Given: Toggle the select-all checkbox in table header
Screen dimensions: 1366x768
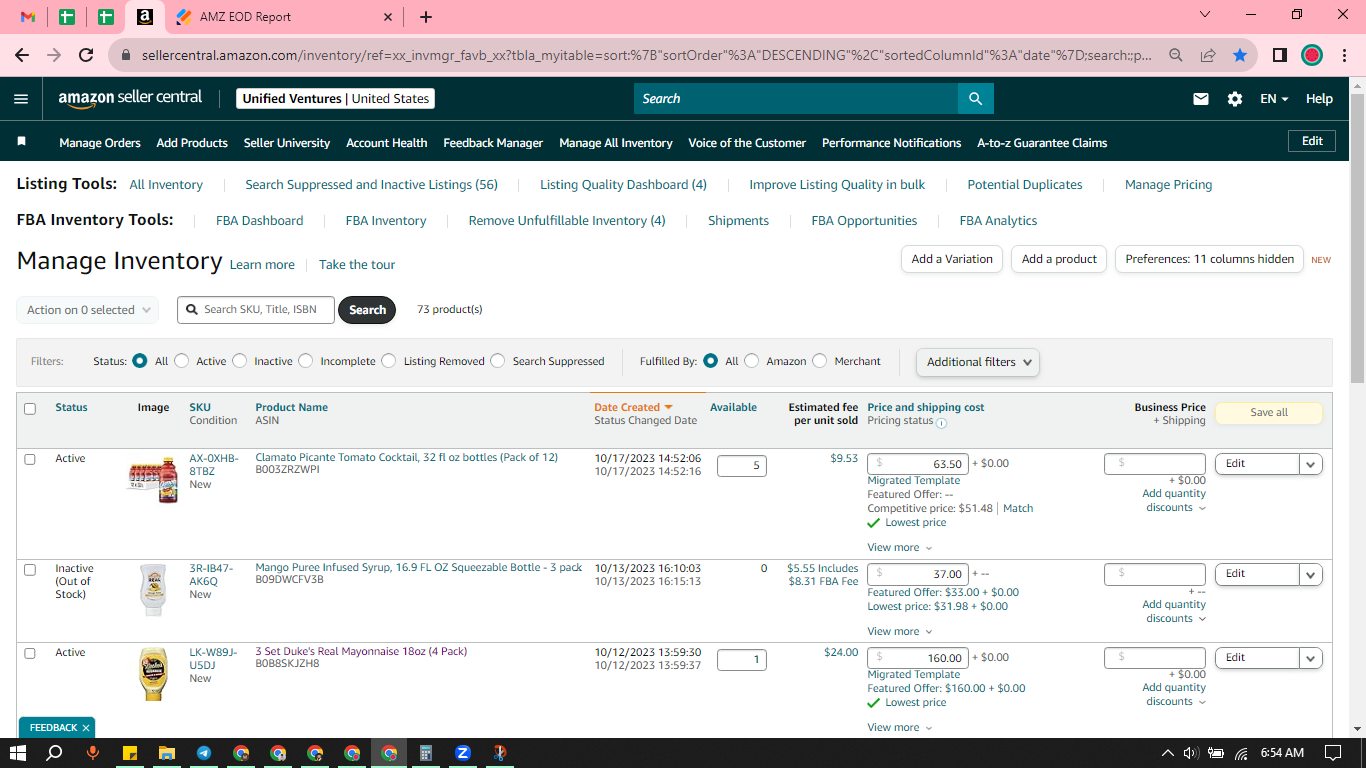Looking at the screenshot, I should (x=30, y=408).
